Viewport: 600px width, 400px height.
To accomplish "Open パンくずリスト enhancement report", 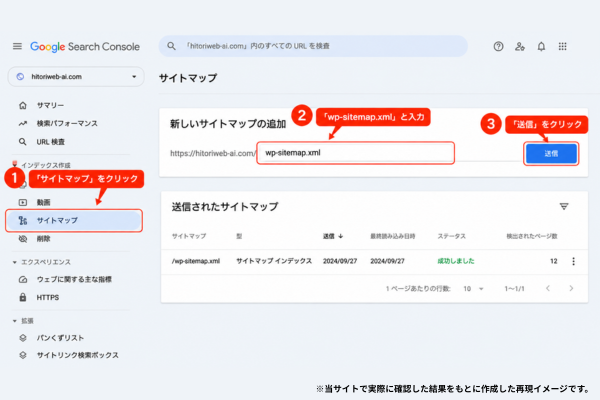I will 60,338.
